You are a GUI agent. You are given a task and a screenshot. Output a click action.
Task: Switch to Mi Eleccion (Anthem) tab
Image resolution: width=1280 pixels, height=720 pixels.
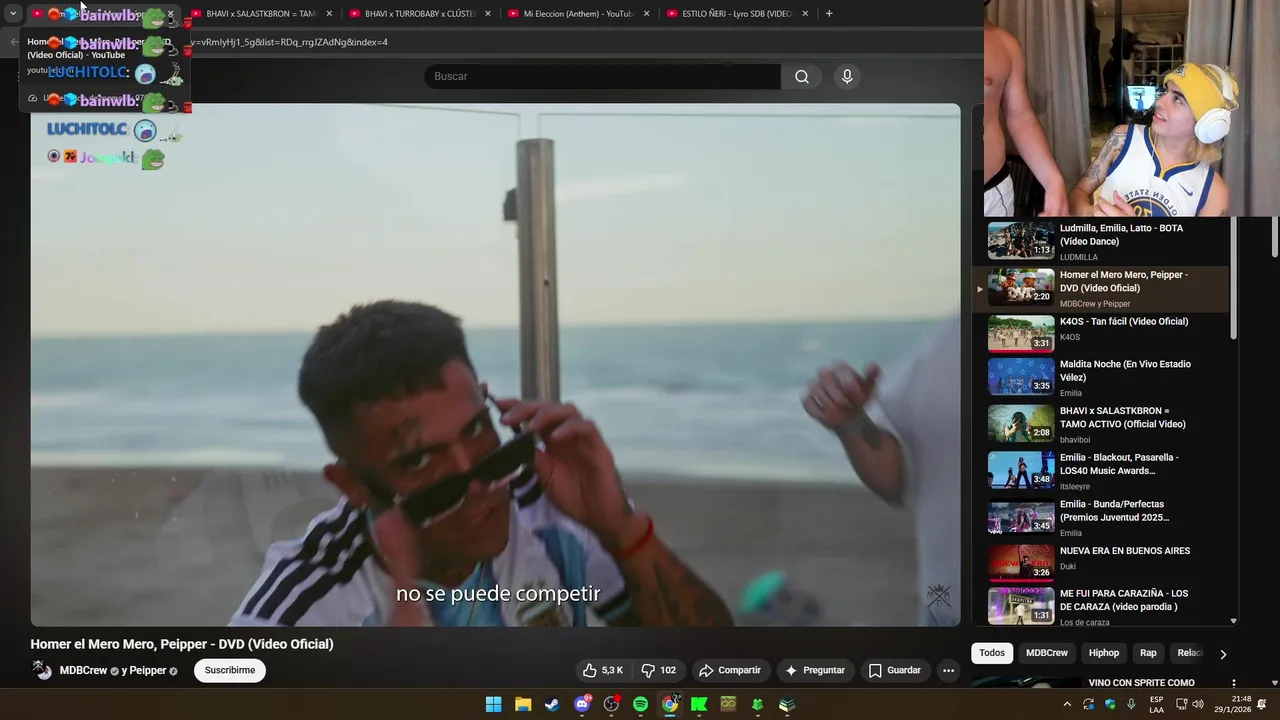578,14
